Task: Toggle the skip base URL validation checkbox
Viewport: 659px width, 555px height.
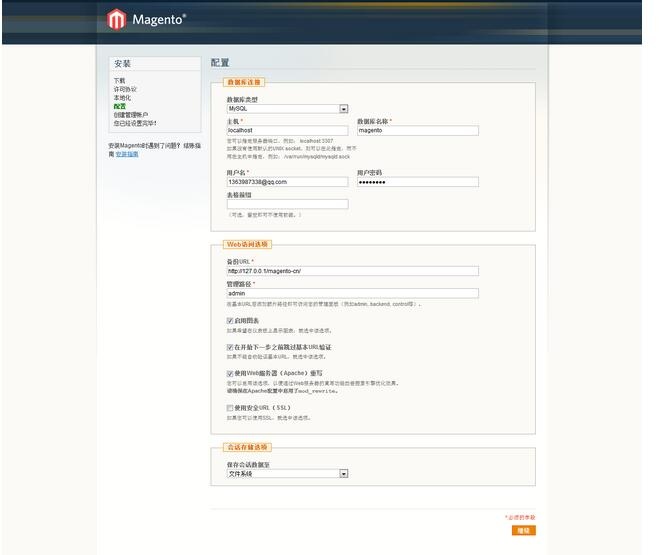Action: [230, 347]
